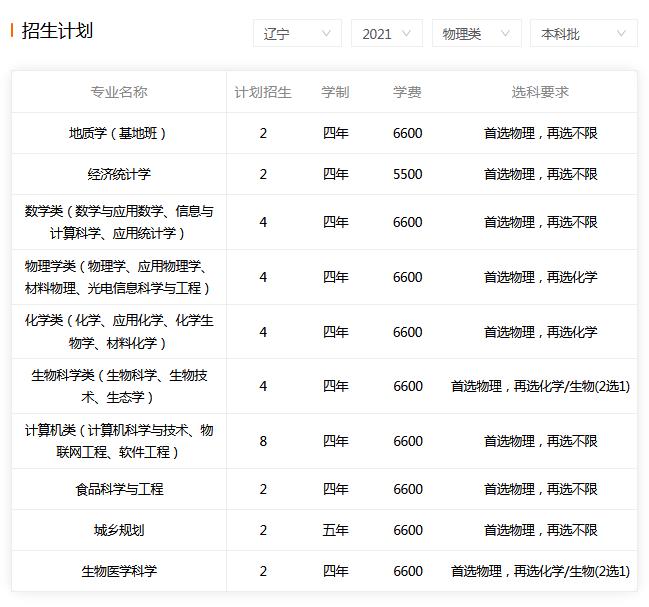Select the 城乡规划 major name
Image resolution: width=649 pixels, height=607 pixels.
point(119,530)
